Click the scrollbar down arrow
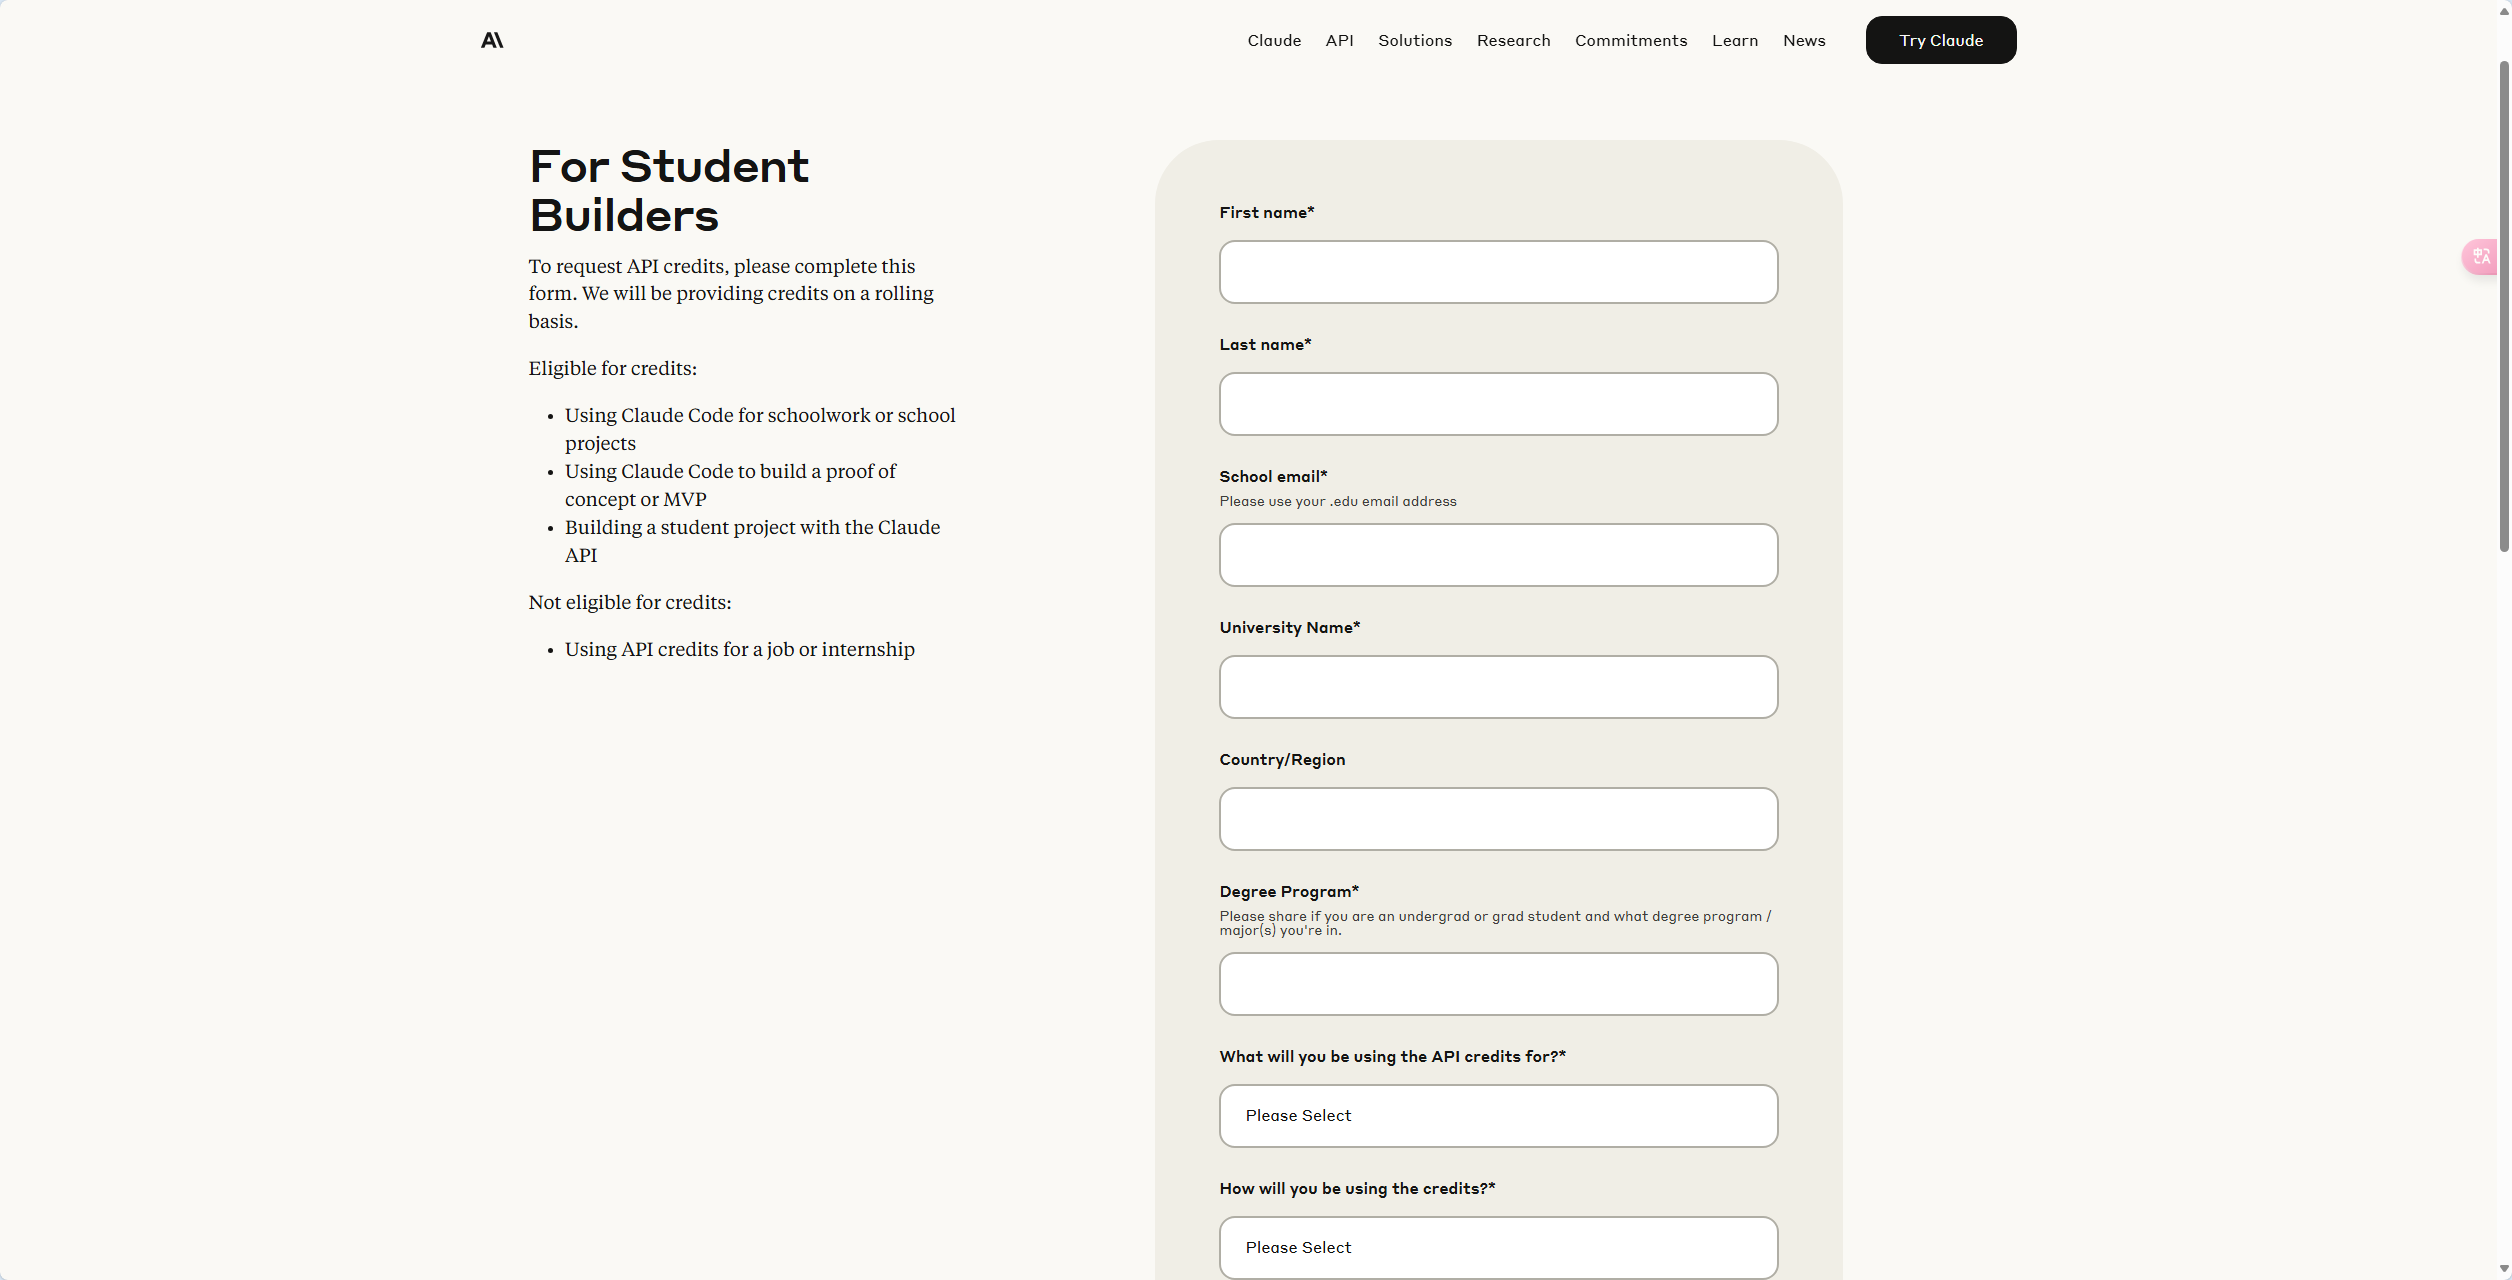Screen dimensions: 2512x1280 (x=2504, y=1269)
